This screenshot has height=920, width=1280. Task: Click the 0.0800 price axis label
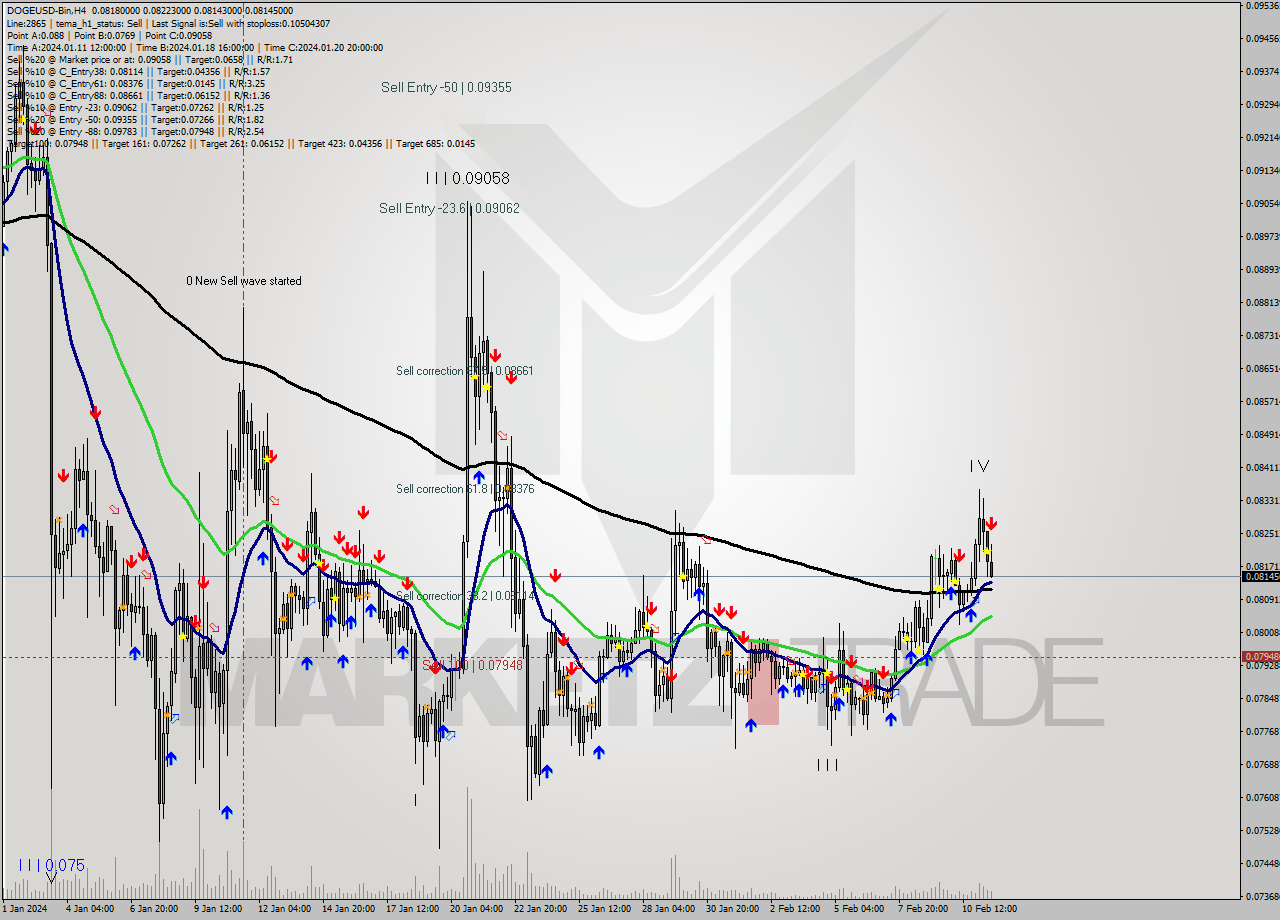pos(1261,632)
